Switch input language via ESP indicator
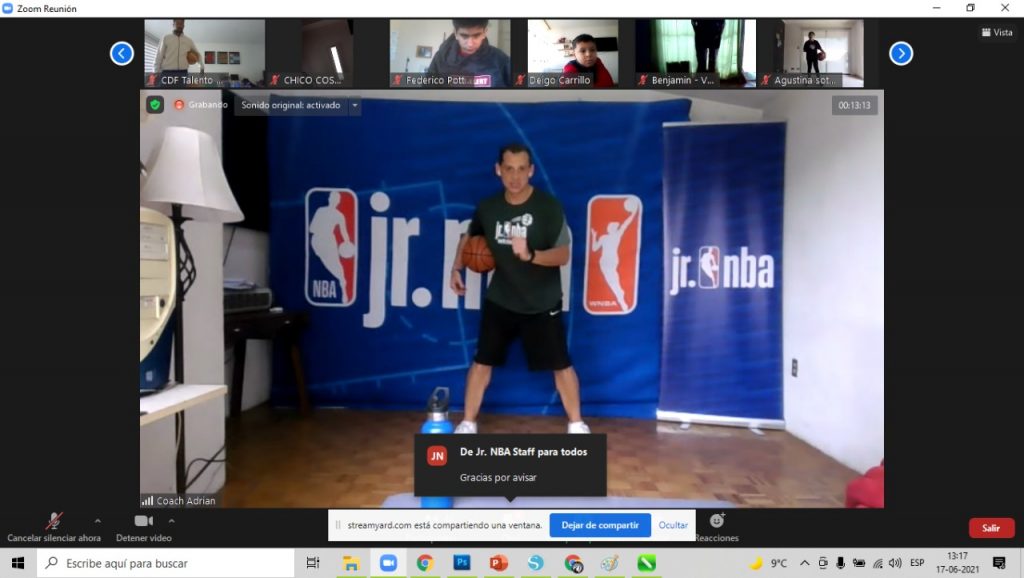 (917, 563)
